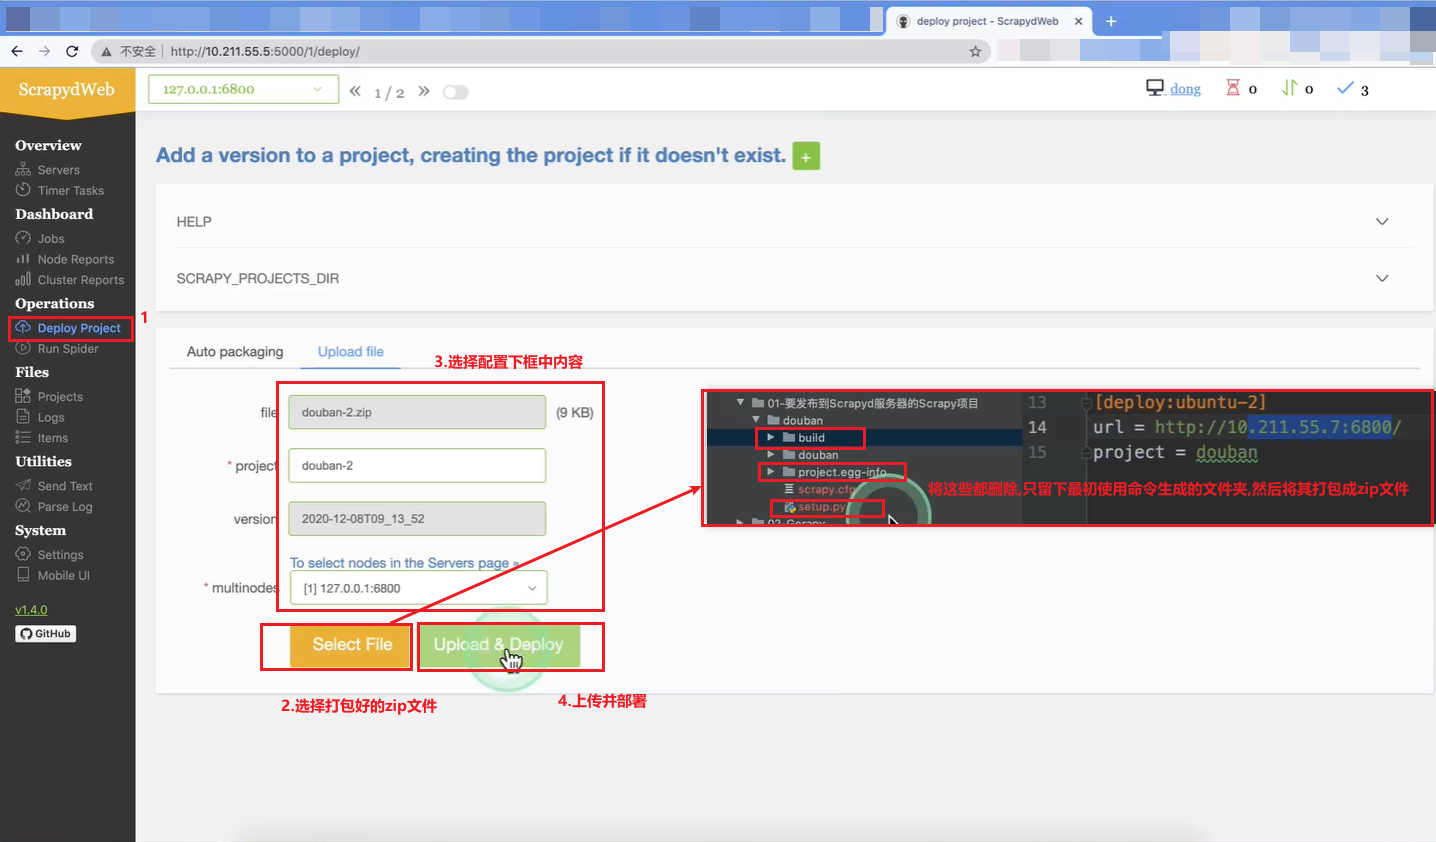The height and width of the screenshot is (842, 1436).
Task: Reload the page with the browser refresh icon
Action: [x=72, y=51]
